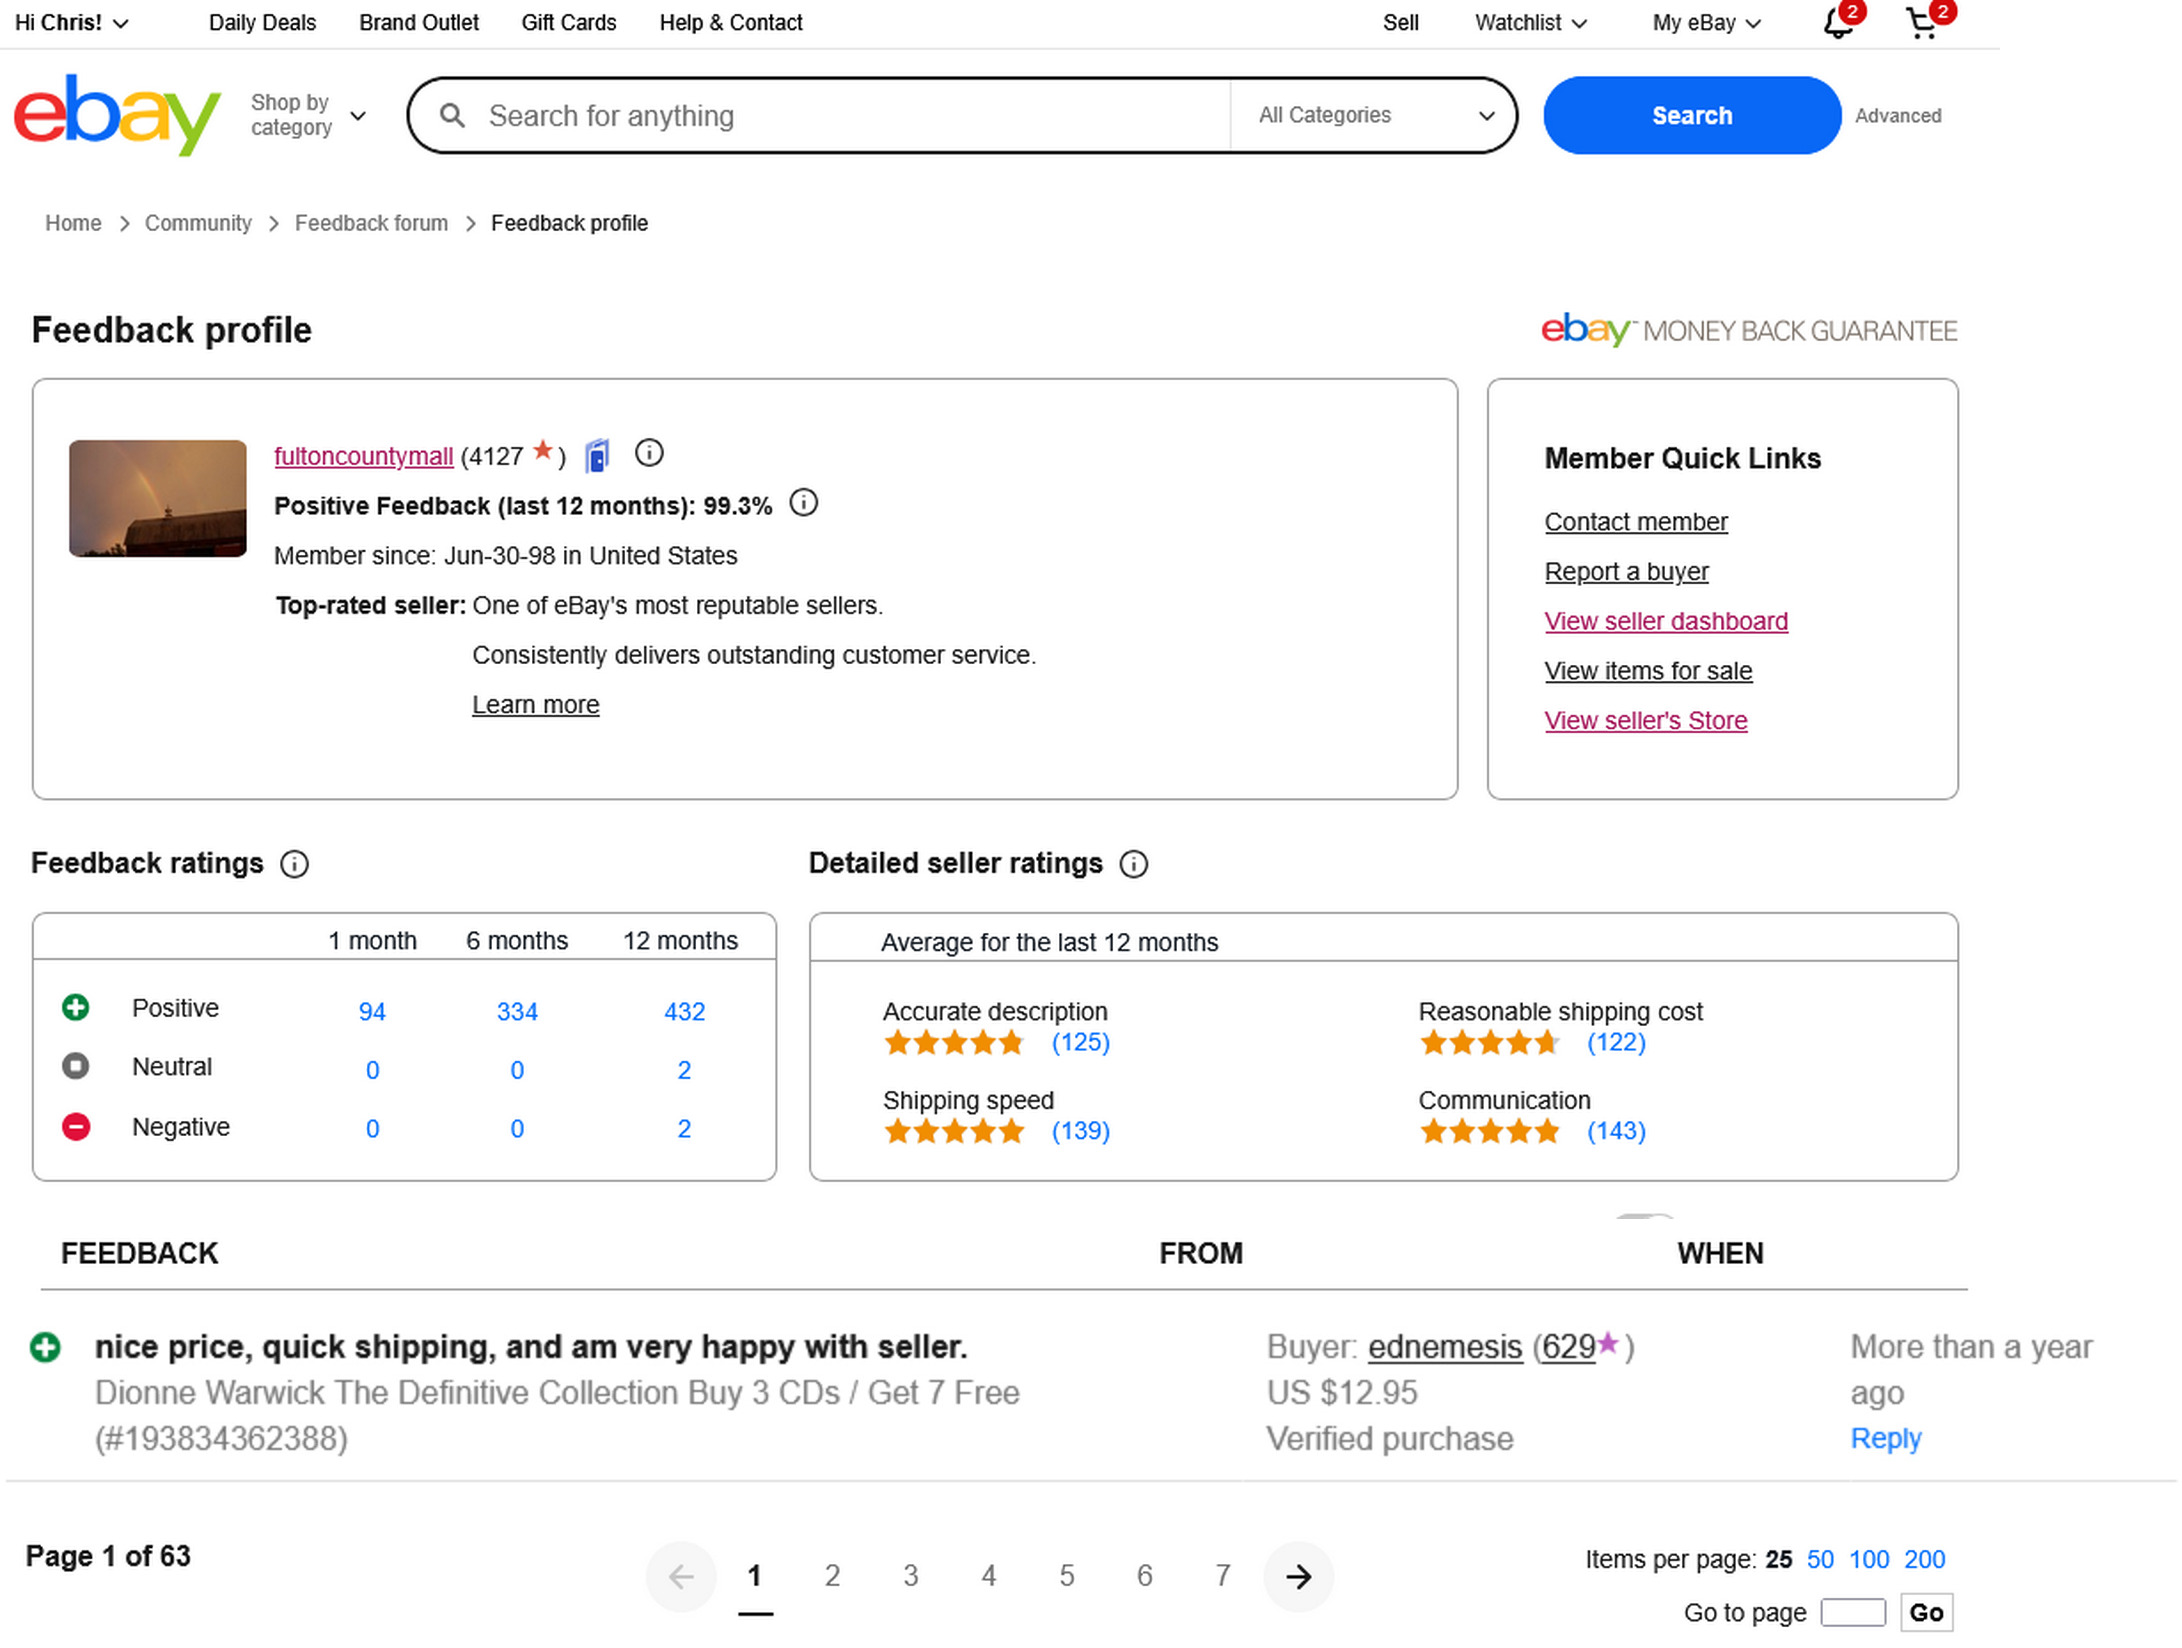Open Help & Contact menu item
2182x1648 pixels.
730,23
